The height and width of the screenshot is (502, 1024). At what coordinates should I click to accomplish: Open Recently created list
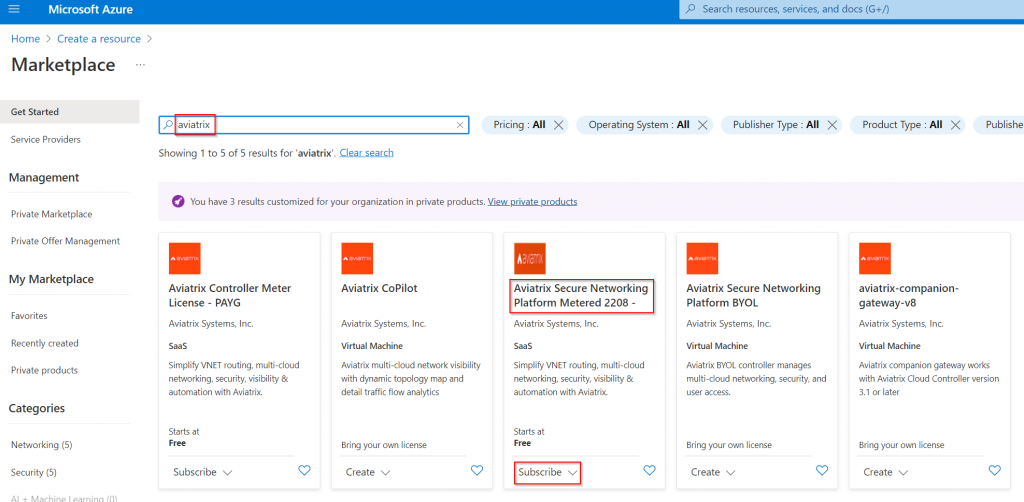point(44,343)
